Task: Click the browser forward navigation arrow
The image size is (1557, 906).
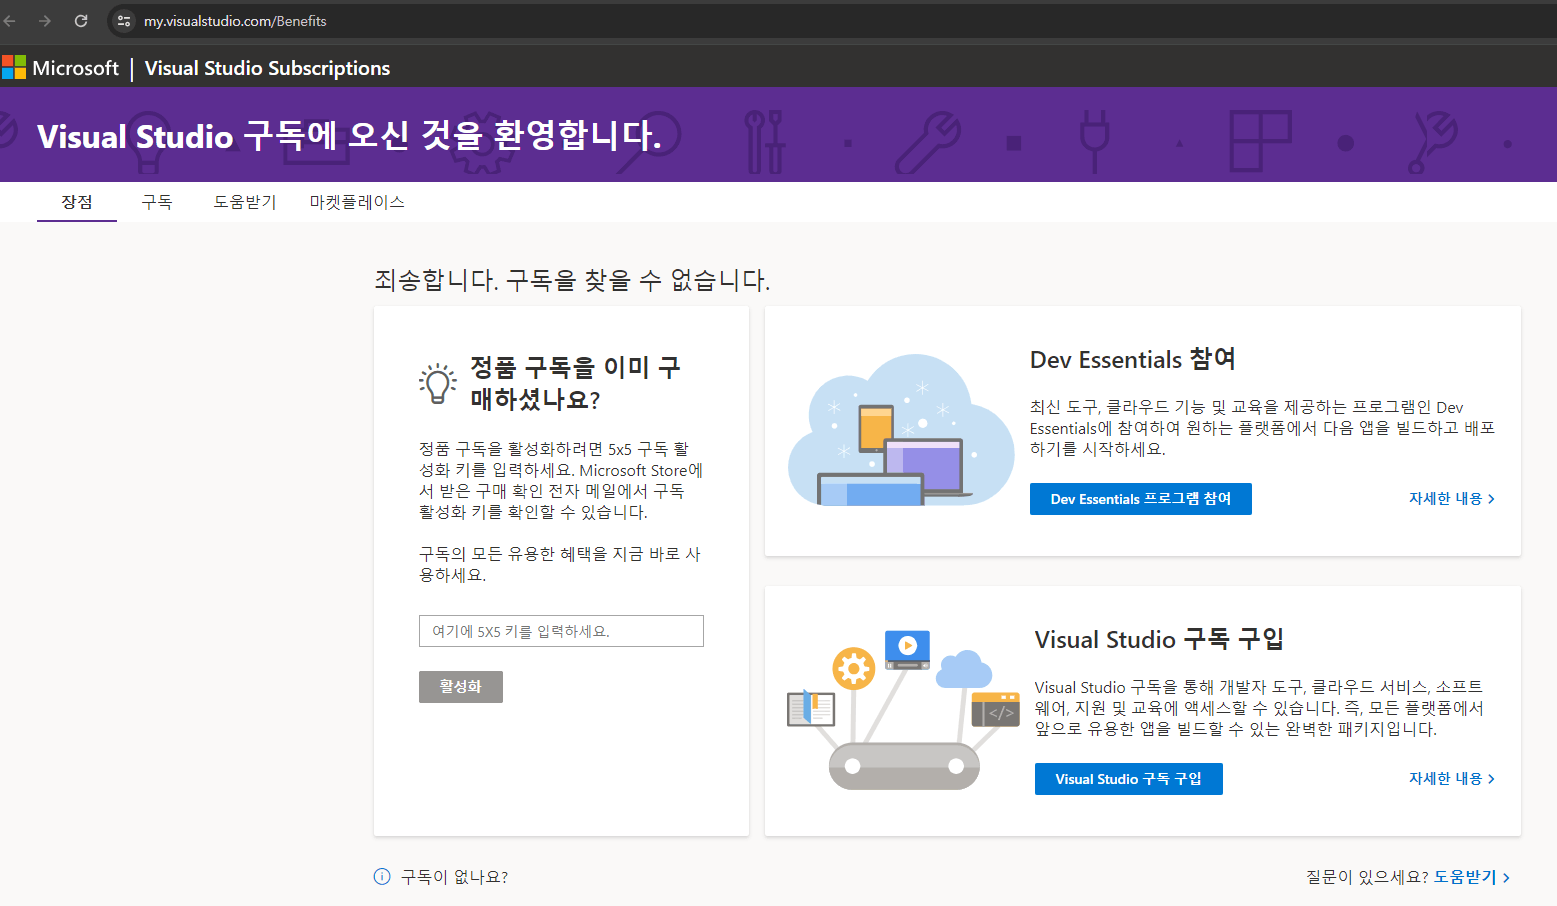Action: tap(45, 20)
